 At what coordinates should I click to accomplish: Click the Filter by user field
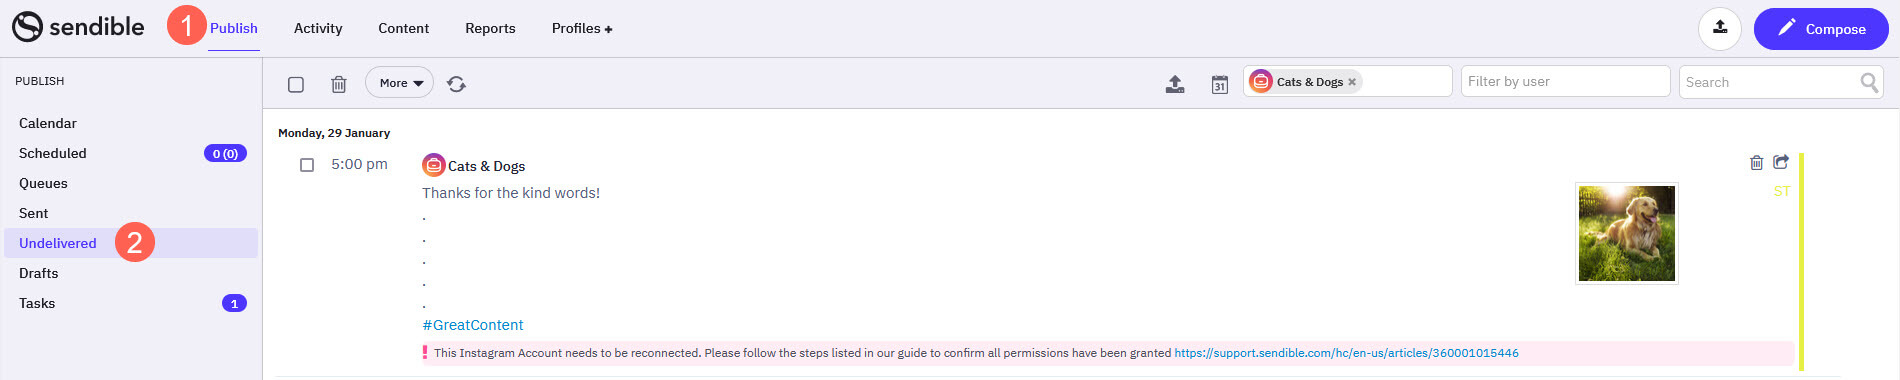point(1565,81)
